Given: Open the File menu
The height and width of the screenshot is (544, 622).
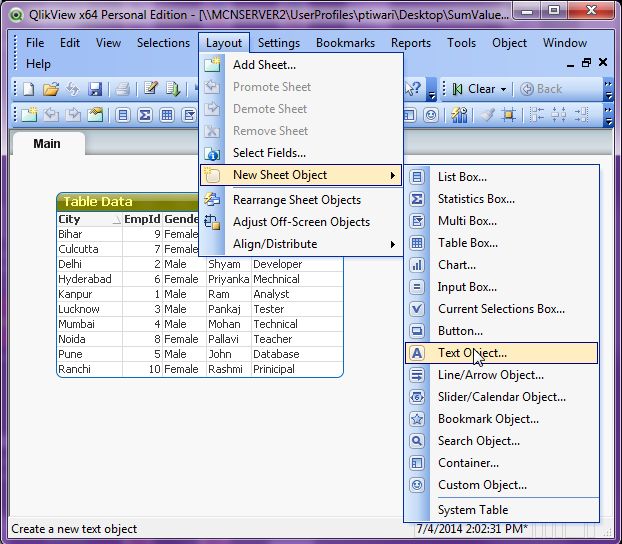Looking at the screenshot, I should [35, 43].
